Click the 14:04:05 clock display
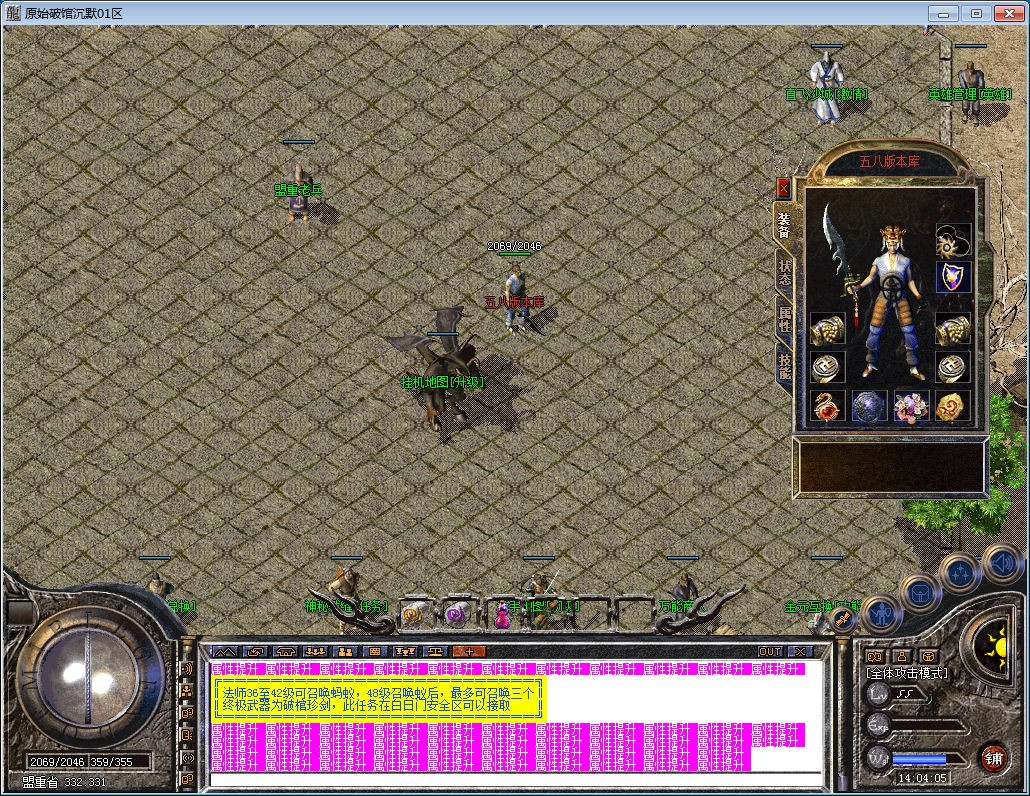This screenshot has height=796, width=1030. [x=922, y=778]
